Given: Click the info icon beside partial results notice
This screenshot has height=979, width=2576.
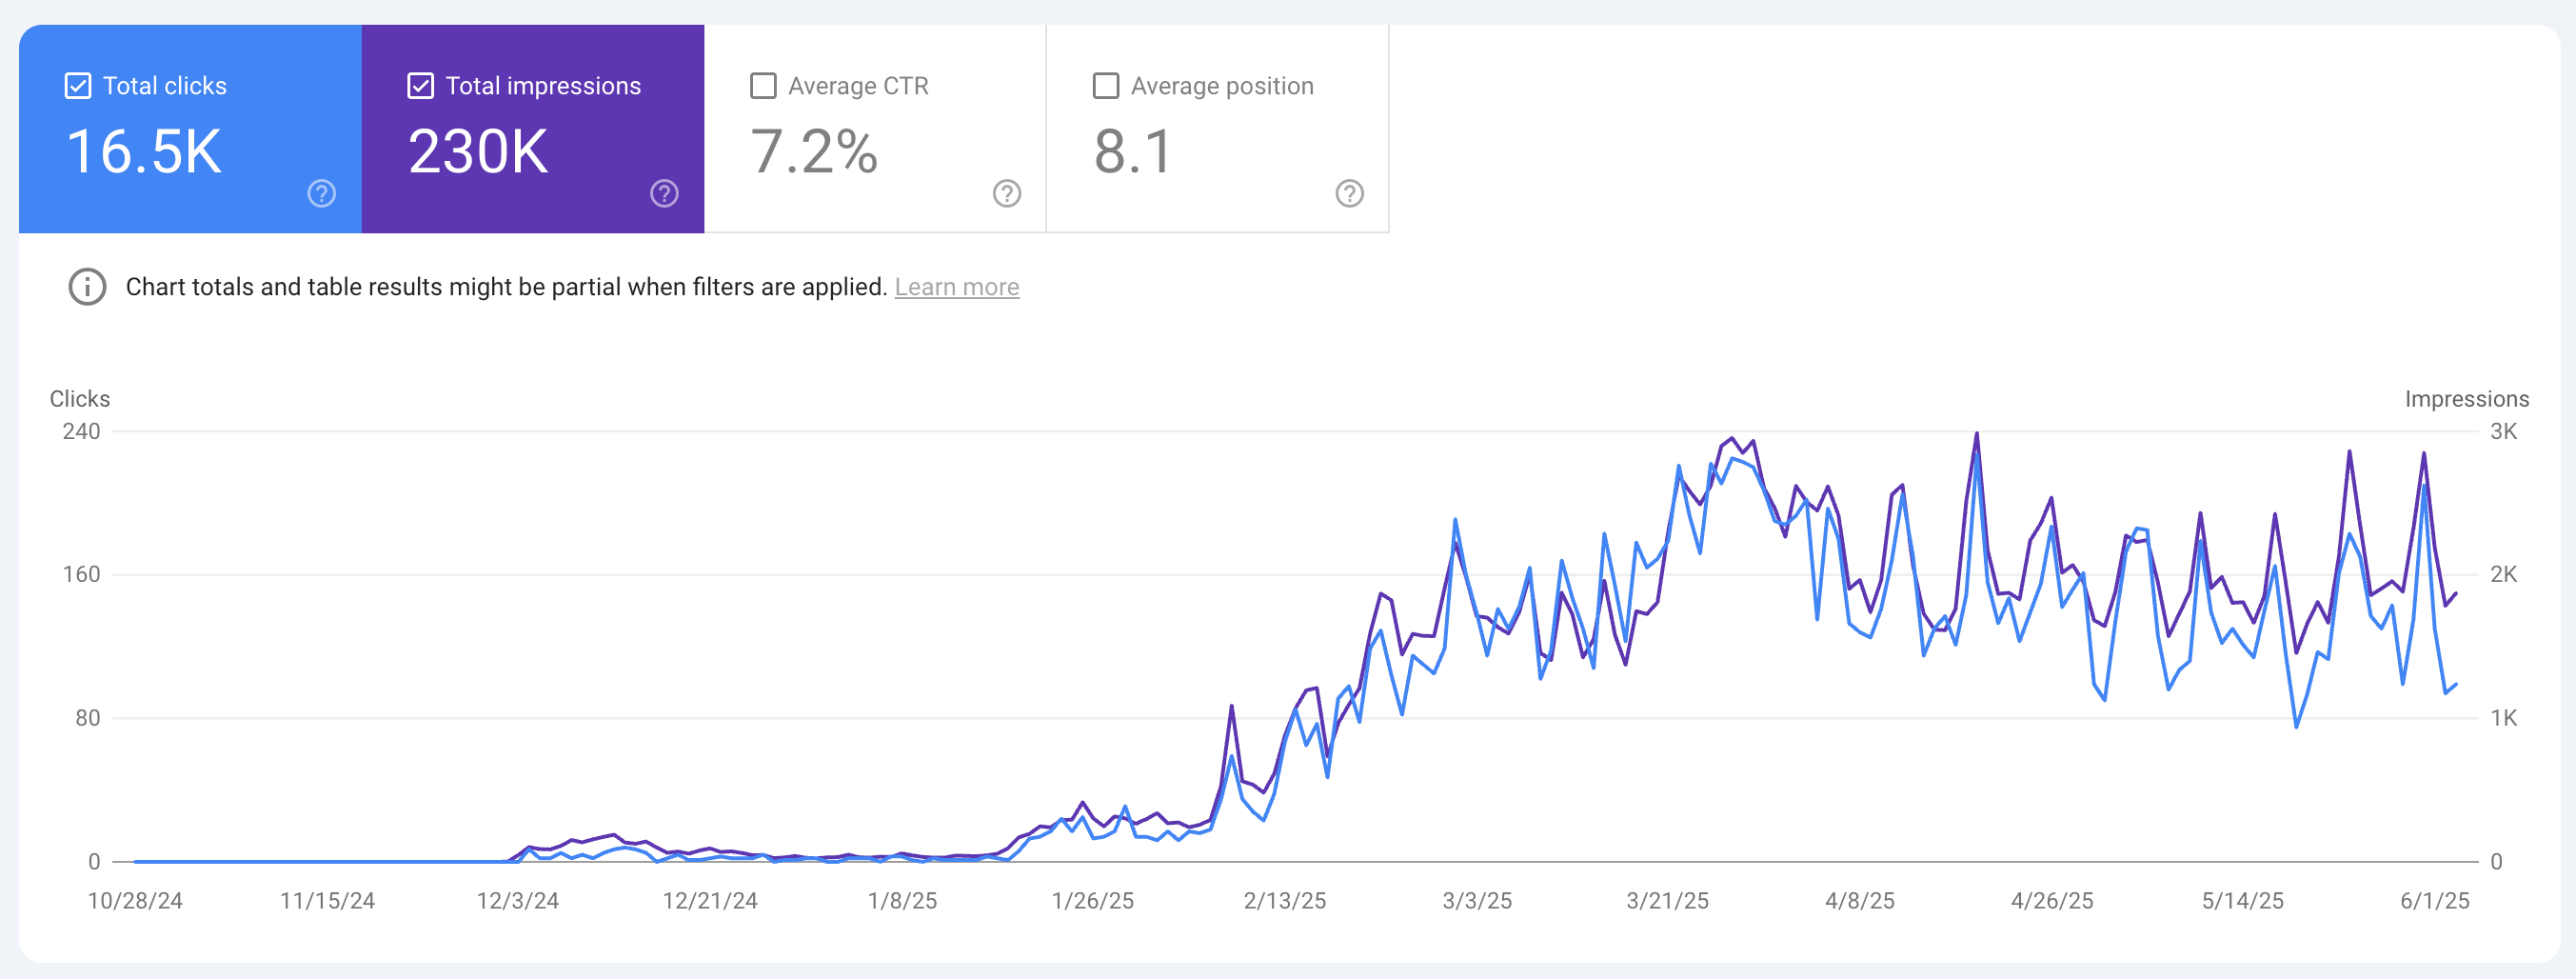Looking at the screenshot, I should (87, 287).
